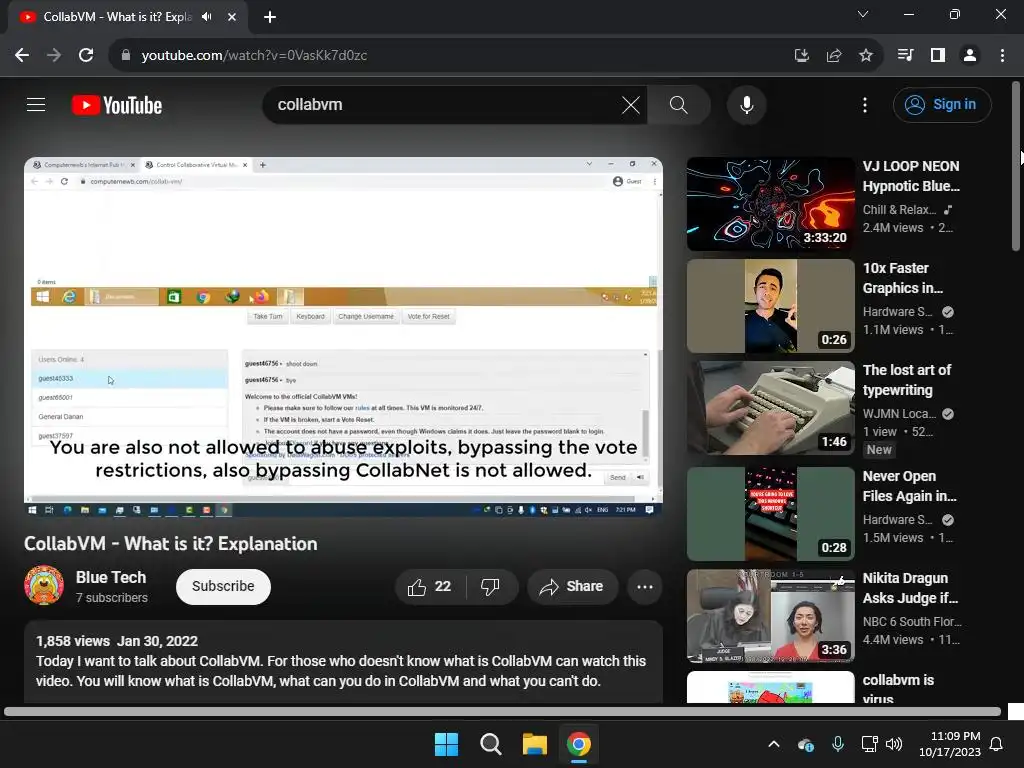Mute the tab via speaker icon
Viewport: 1024px width, 768px height.
pos(207,17)
